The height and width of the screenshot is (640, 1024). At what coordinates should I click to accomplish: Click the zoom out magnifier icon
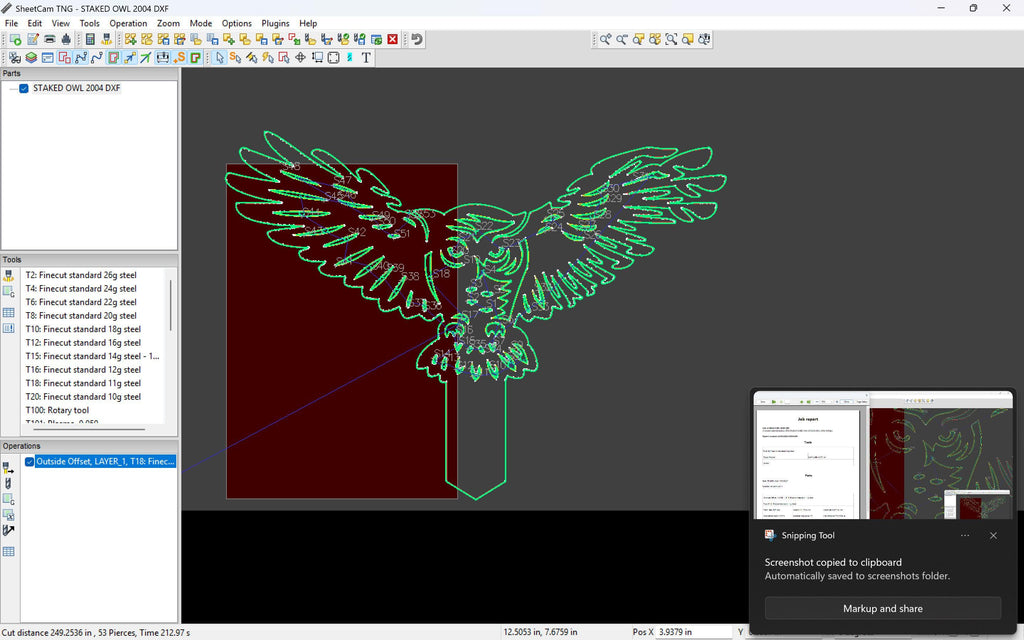coord(622,39)
